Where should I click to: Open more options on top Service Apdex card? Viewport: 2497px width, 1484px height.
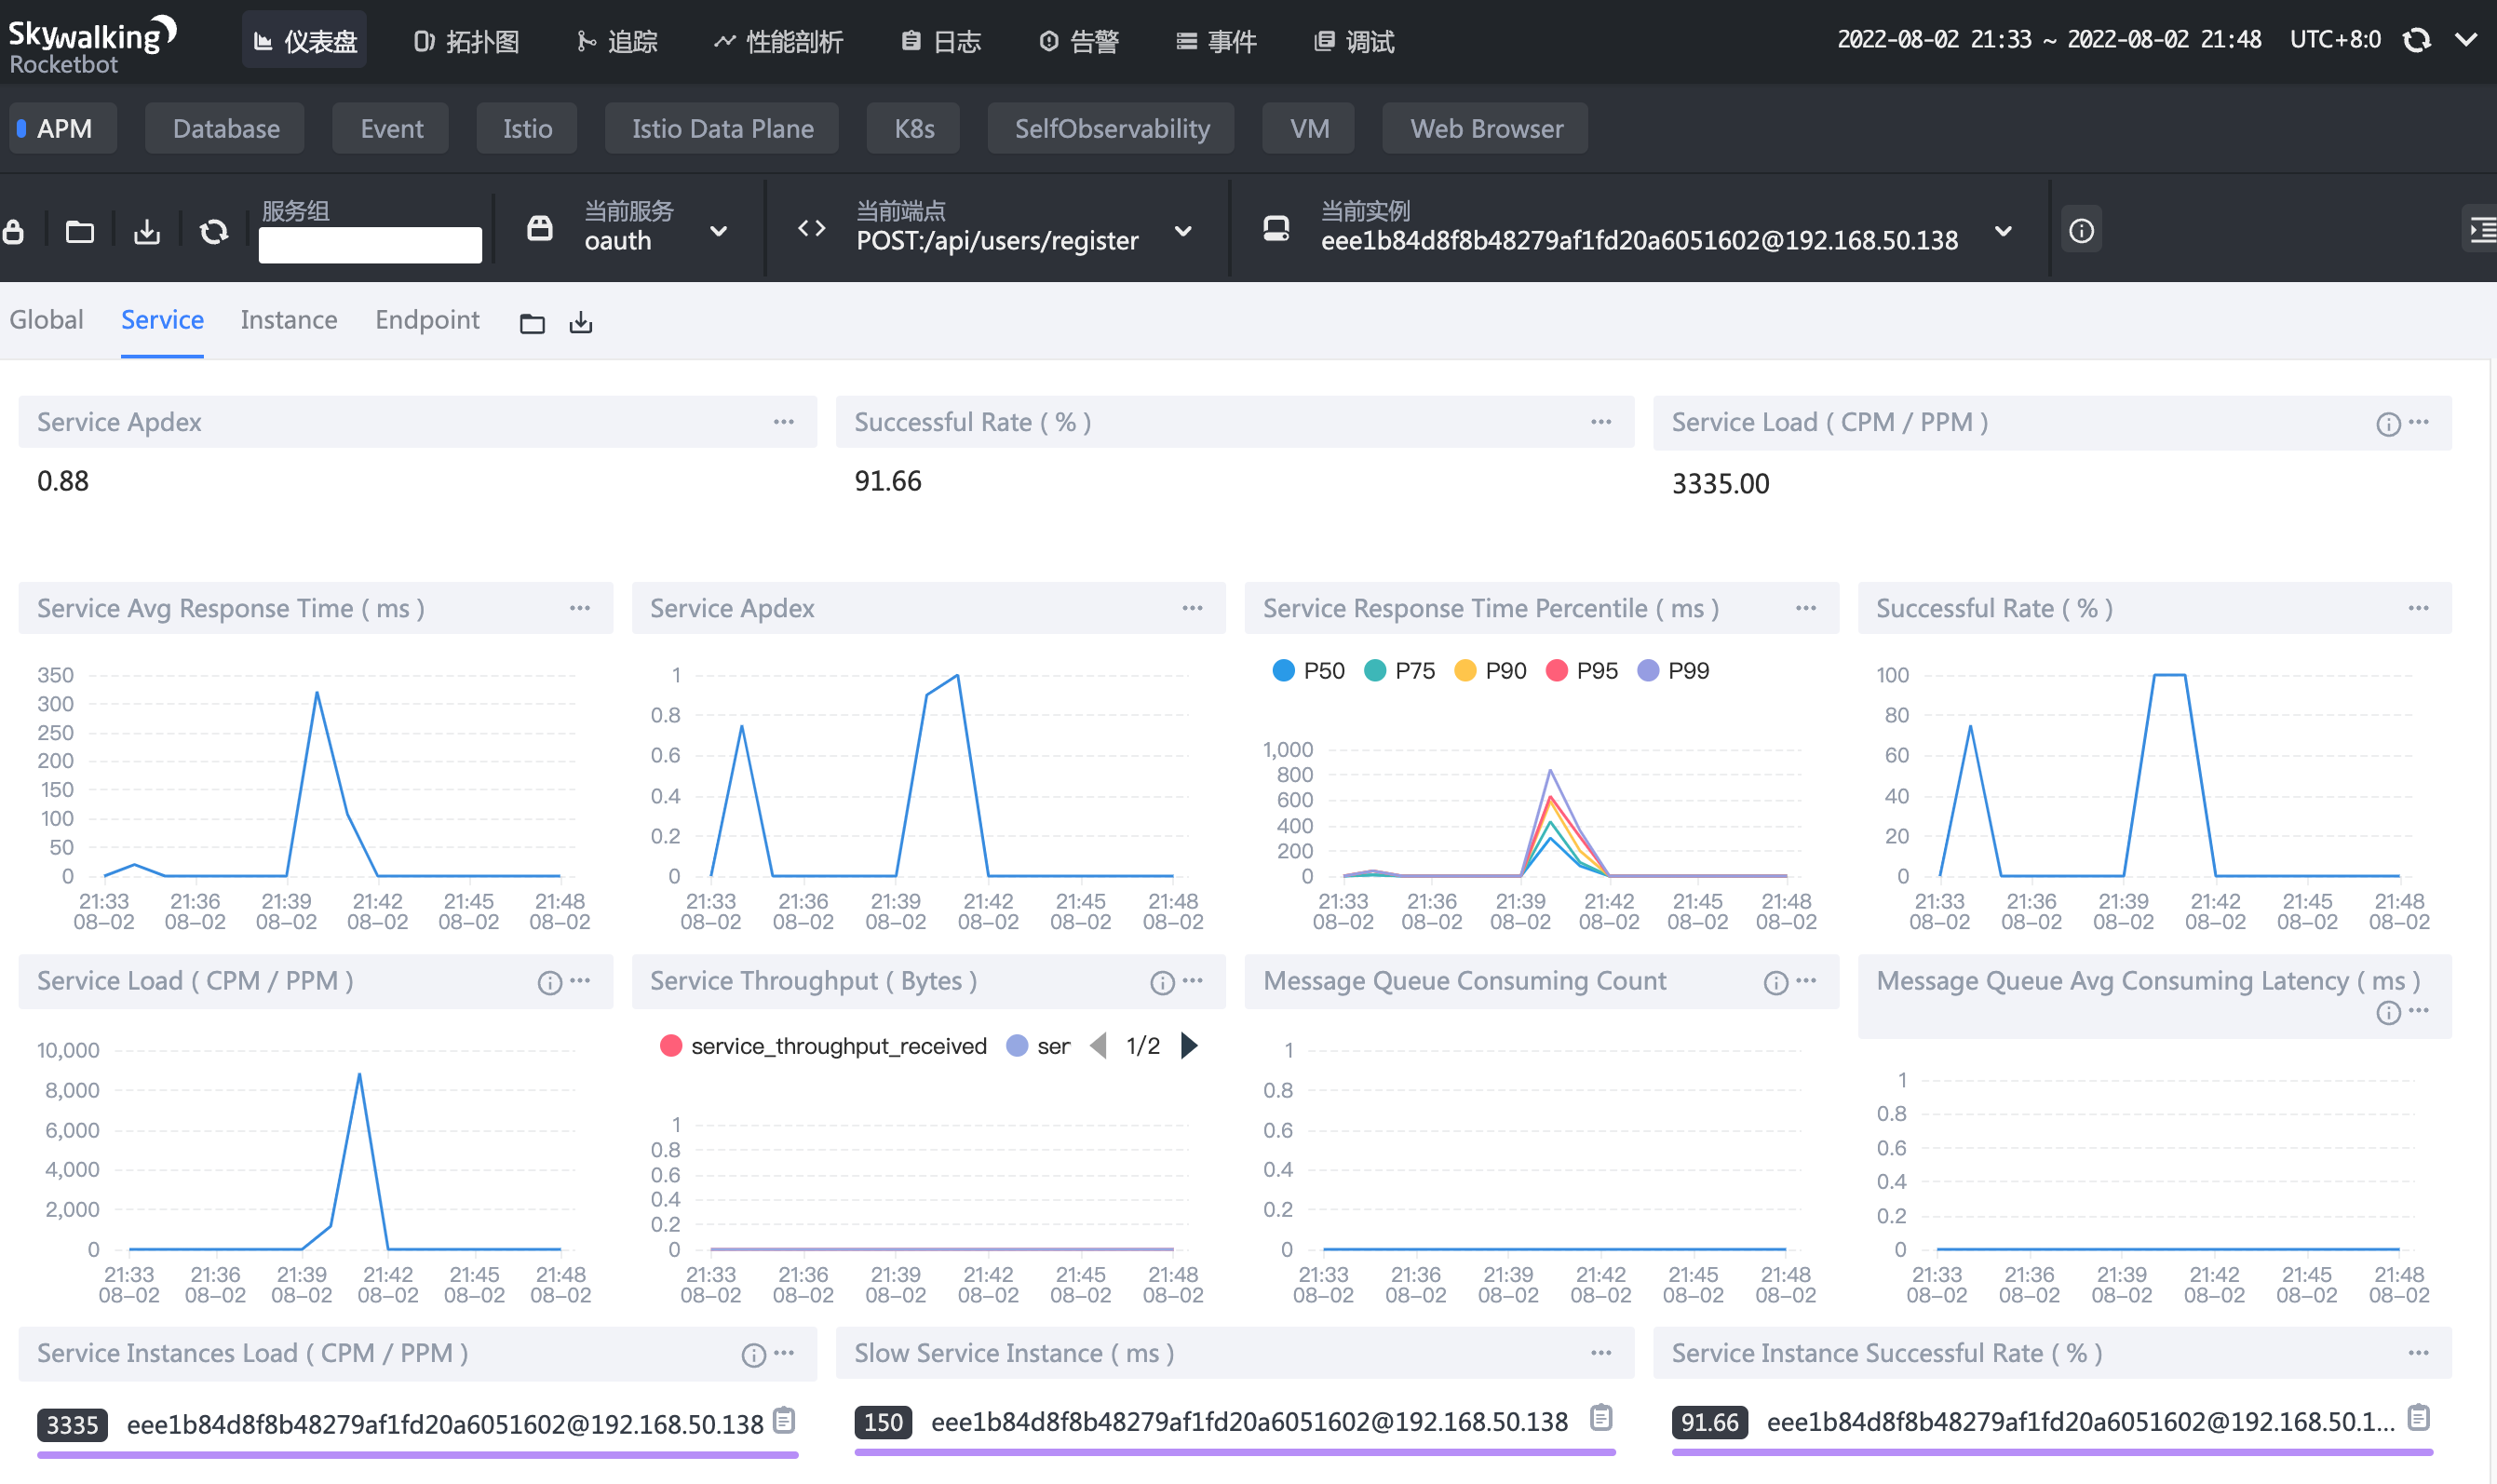784,422
